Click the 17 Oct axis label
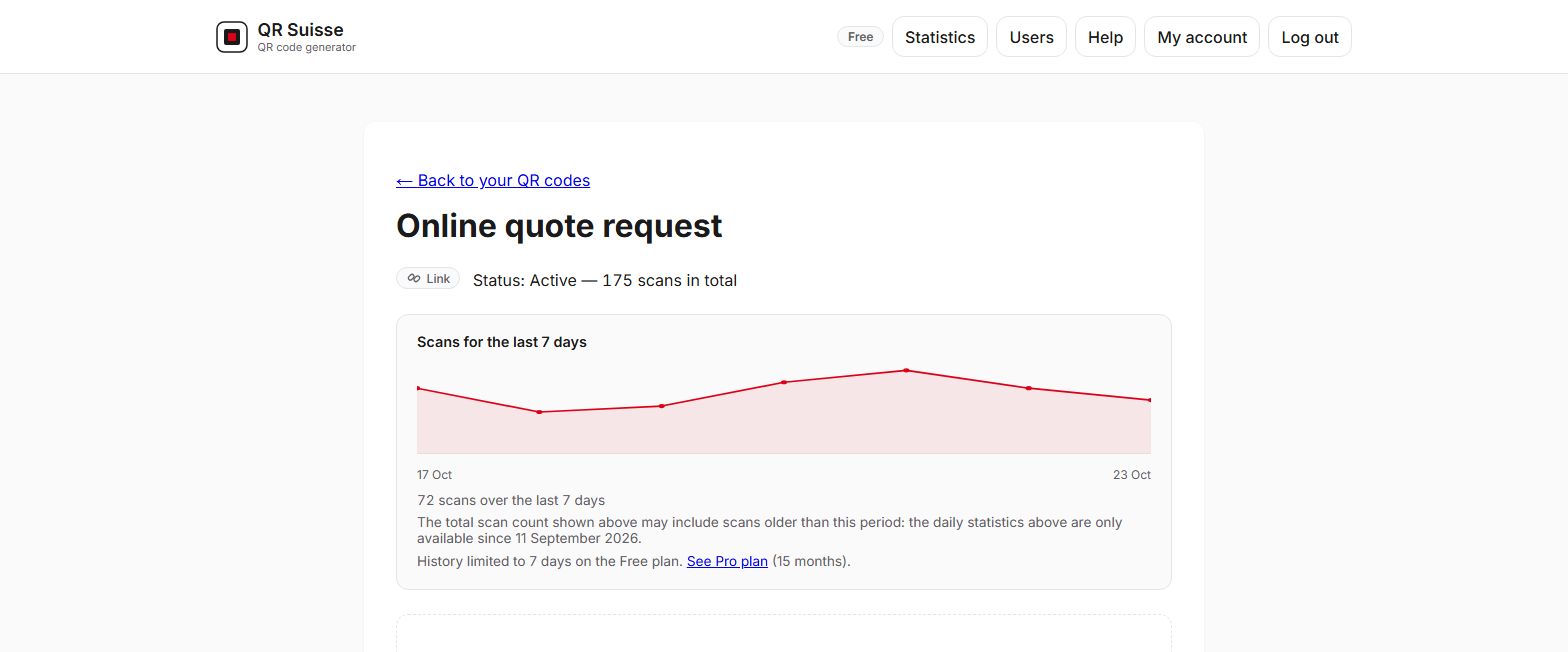This screenshot has width=1568, height=652. tap(434, 475)
